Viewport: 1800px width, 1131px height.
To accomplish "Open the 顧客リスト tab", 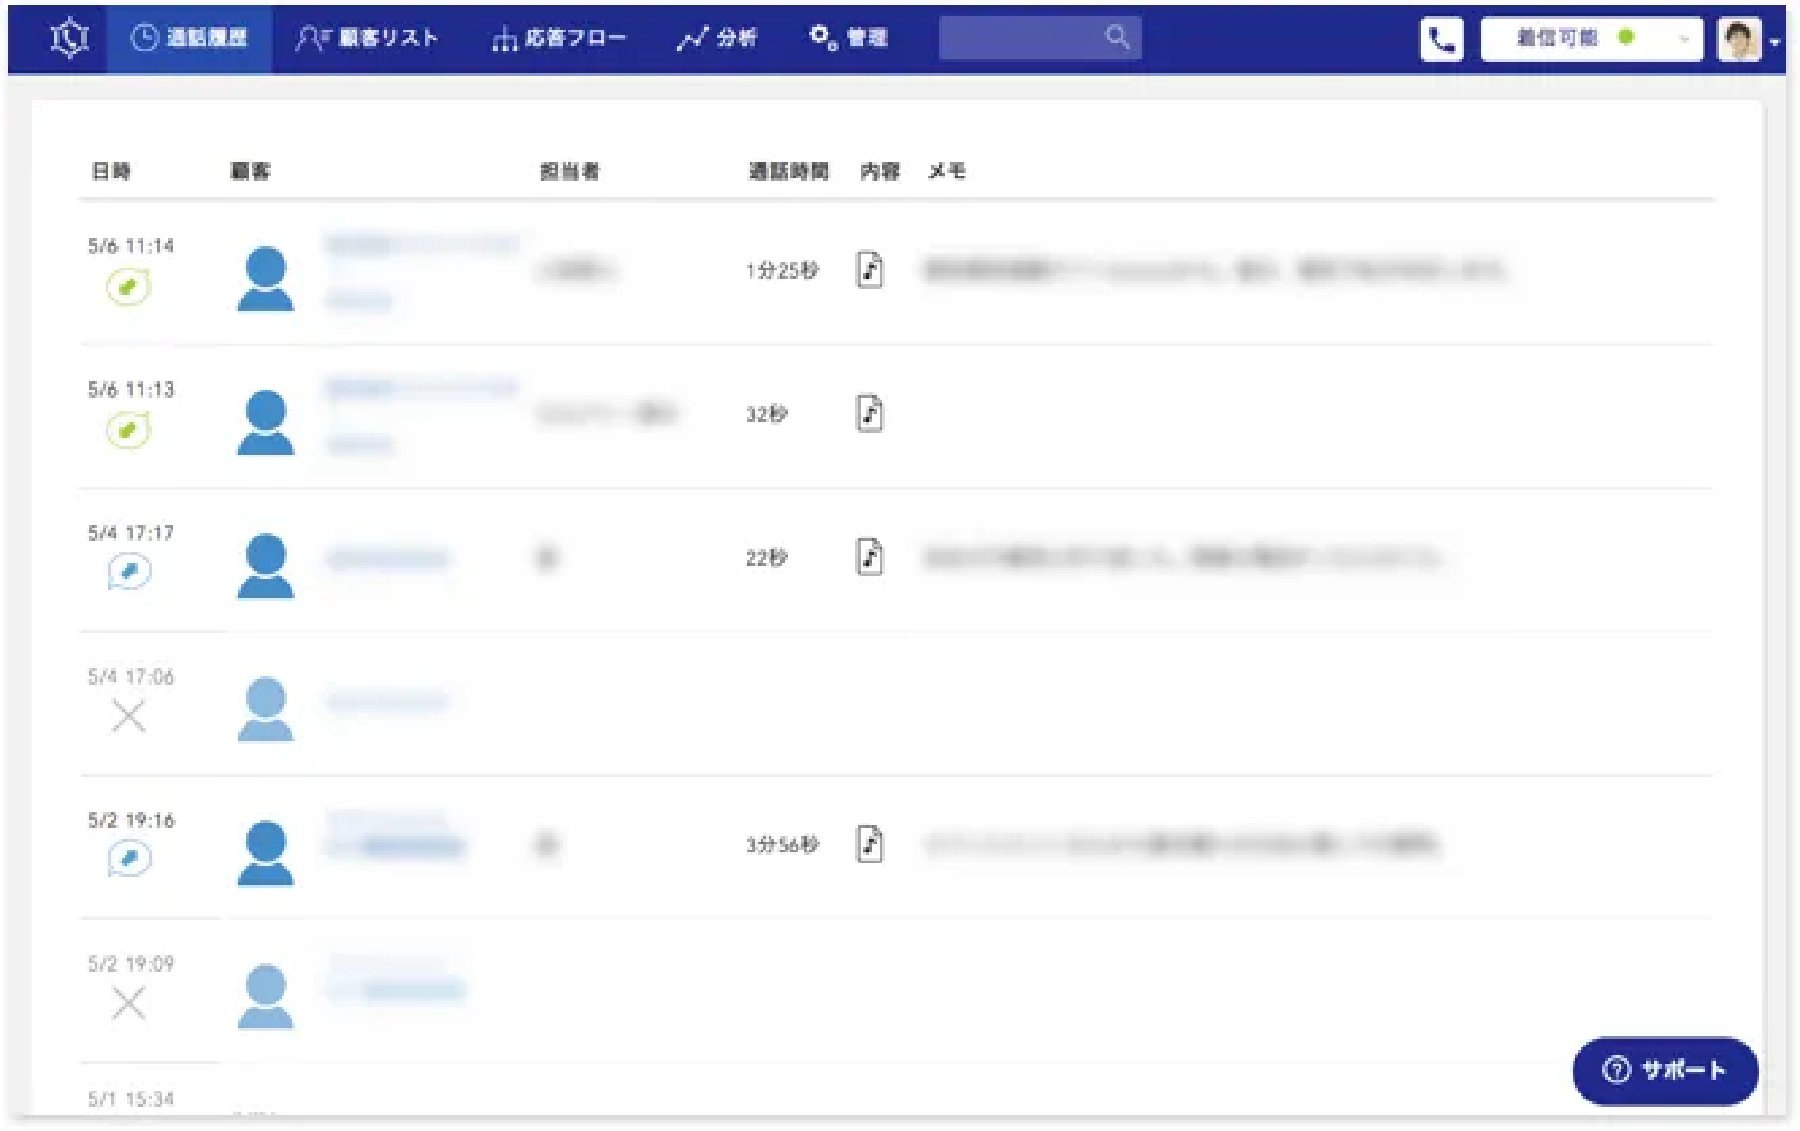I will (367, 38).
